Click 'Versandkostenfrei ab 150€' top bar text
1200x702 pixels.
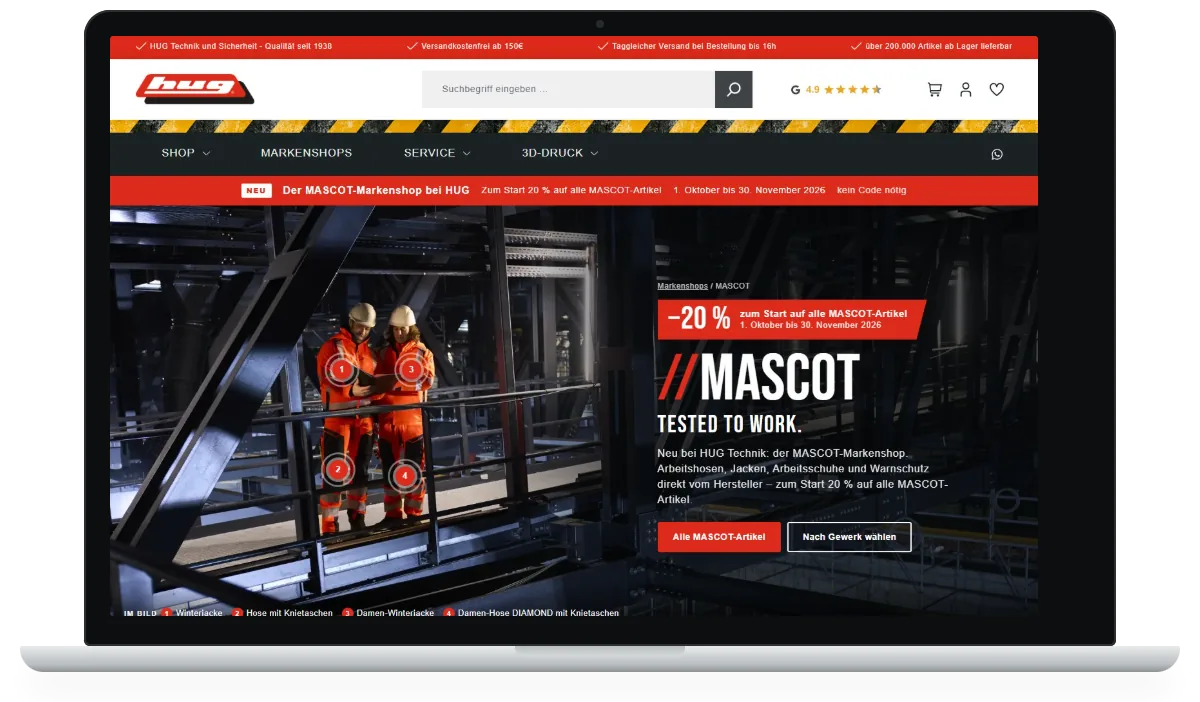tap(472, 46)
